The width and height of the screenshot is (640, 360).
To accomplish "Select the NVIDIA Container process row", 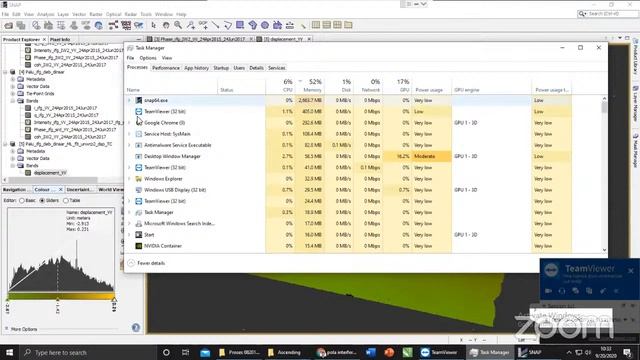I will pyautogui.click(x=349, y=246).
